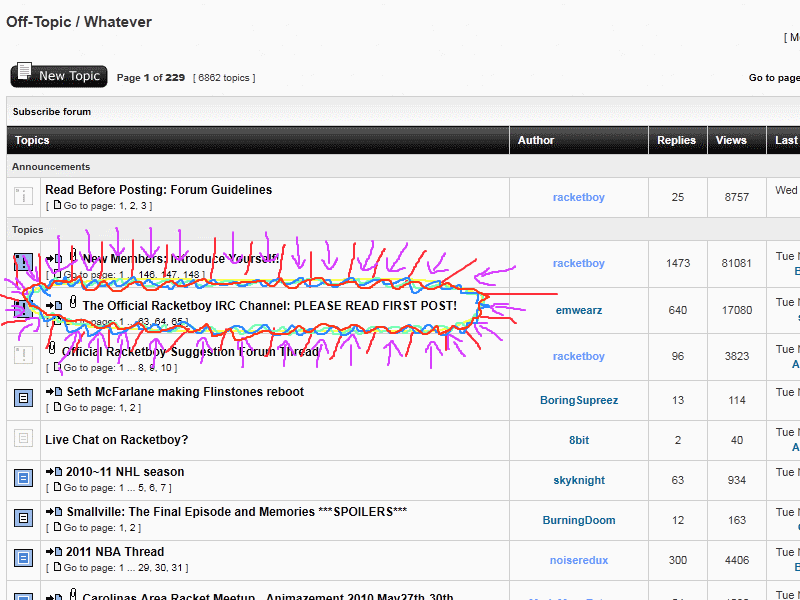
Task: View author noiseredux profile
Action: pos(579,560)
